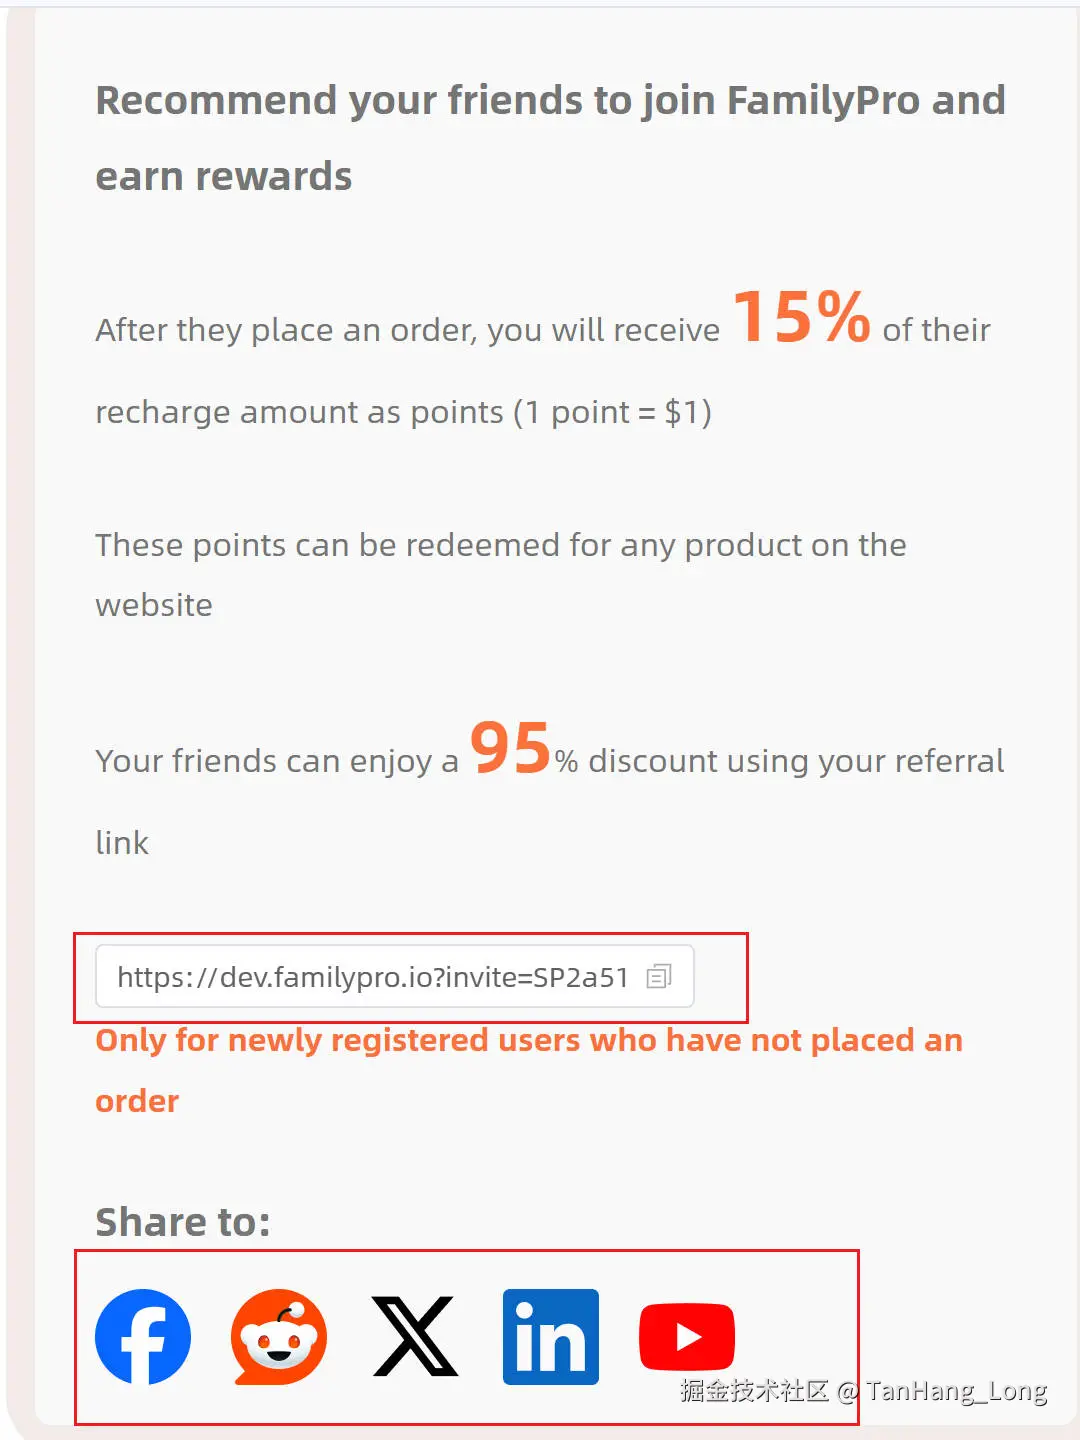
Task: Share the referral link to Facebook
Action: [142, 1335]
